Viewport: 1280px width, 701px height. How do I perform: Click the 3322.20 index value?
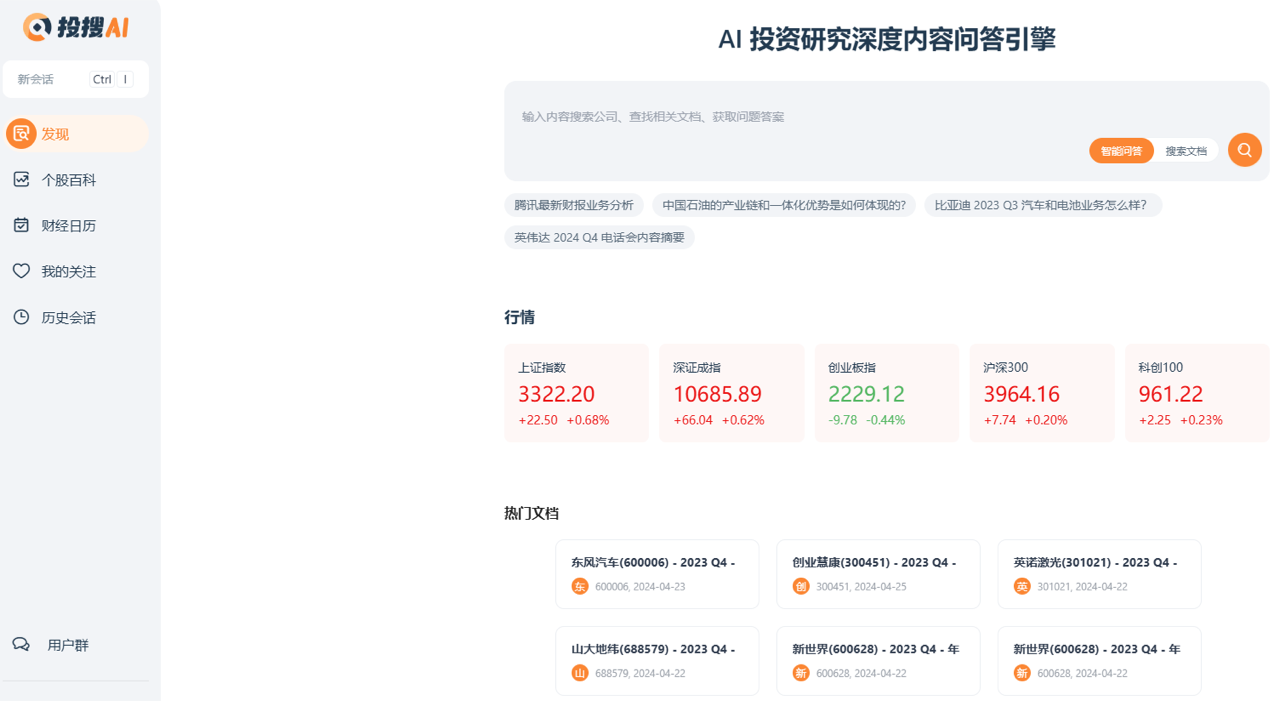[x=556, y=394]
